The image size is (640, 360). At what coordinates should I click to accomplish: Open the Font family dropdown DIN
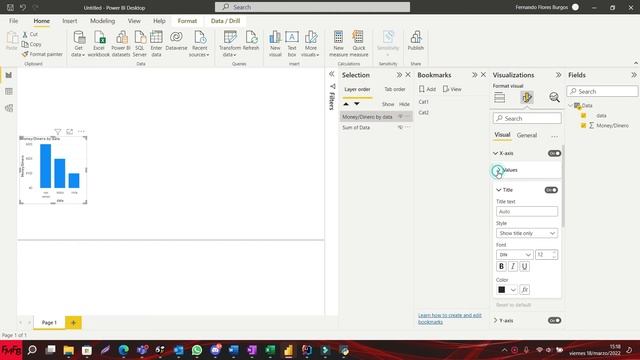point(514,255)
